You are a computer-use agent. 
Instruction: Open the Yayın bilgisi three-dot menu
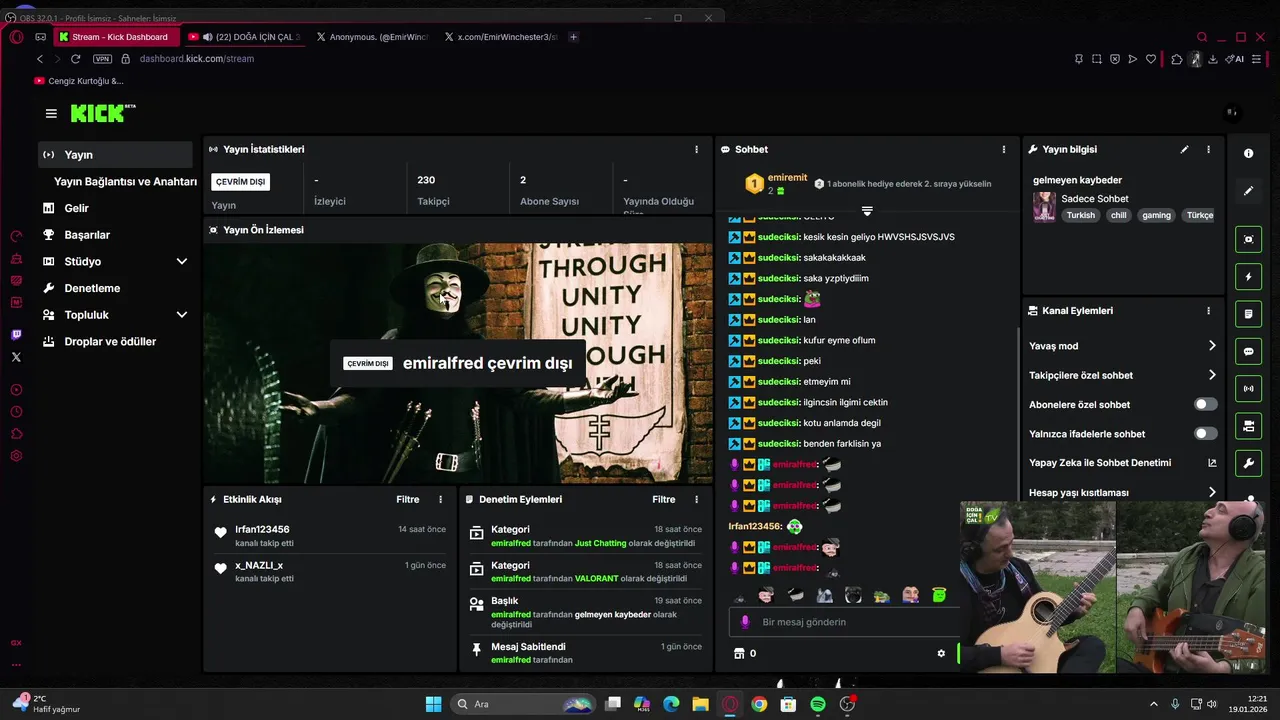pyautogui.click(x=1208, y=149)
